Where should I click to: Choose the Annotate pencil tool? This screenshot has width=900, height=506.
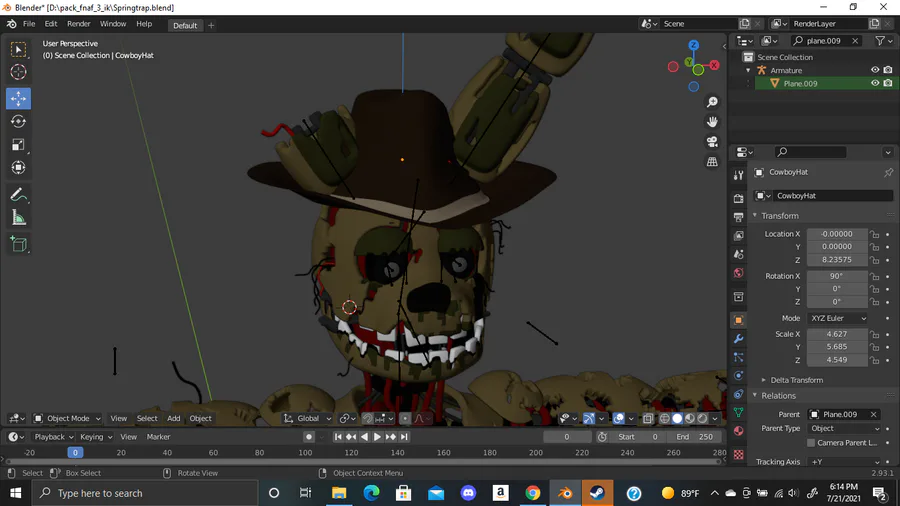pyautogui.click(x=18, y=195)
